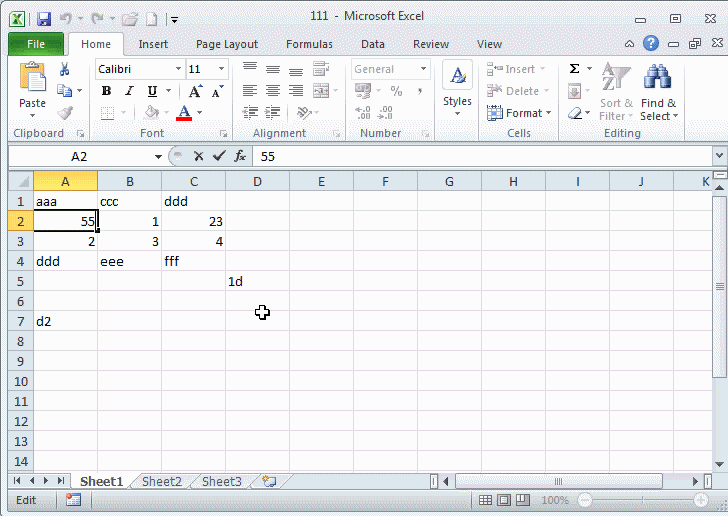Click the red font color swatch

[x=184, y=113]
